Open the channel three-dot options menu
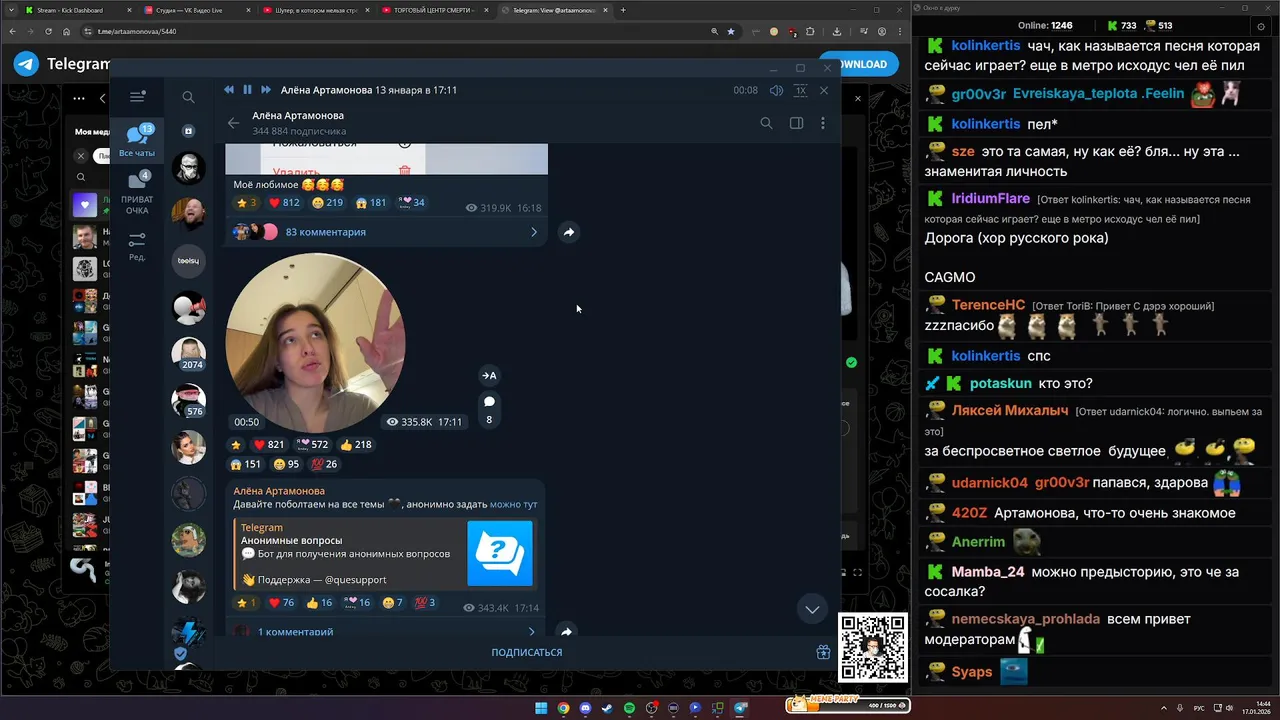Screen dimensions: 1280x720 (x=823, y=123)
